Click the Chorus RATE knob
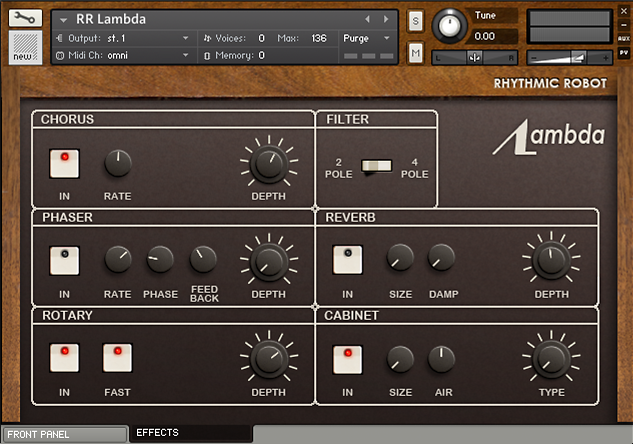633x444 pixels. (x=118, y=163)
